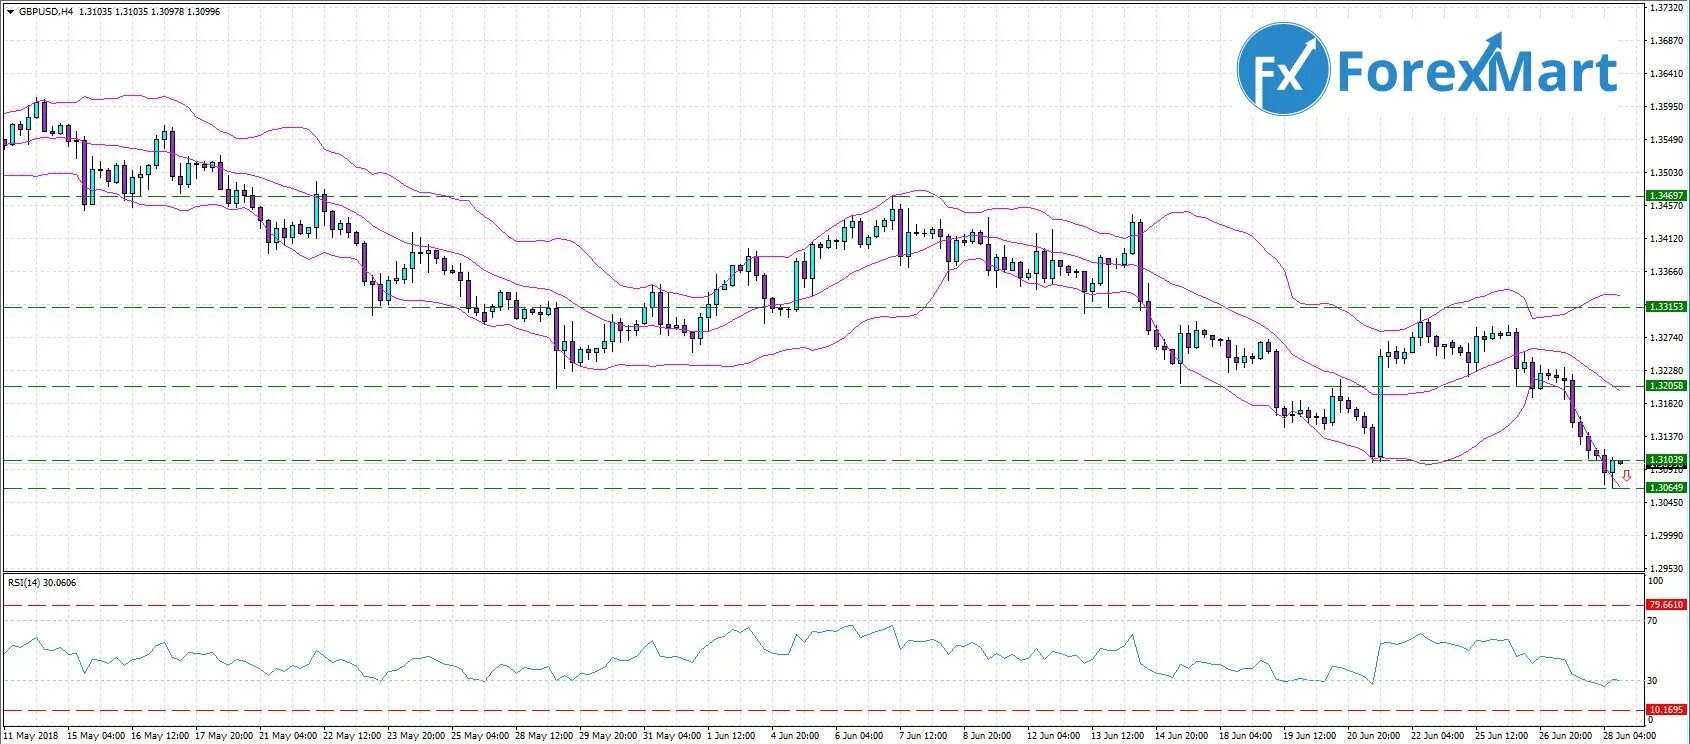
Task: Click the 1.32058 green level price tag
Action: [x=1667, y=385]
